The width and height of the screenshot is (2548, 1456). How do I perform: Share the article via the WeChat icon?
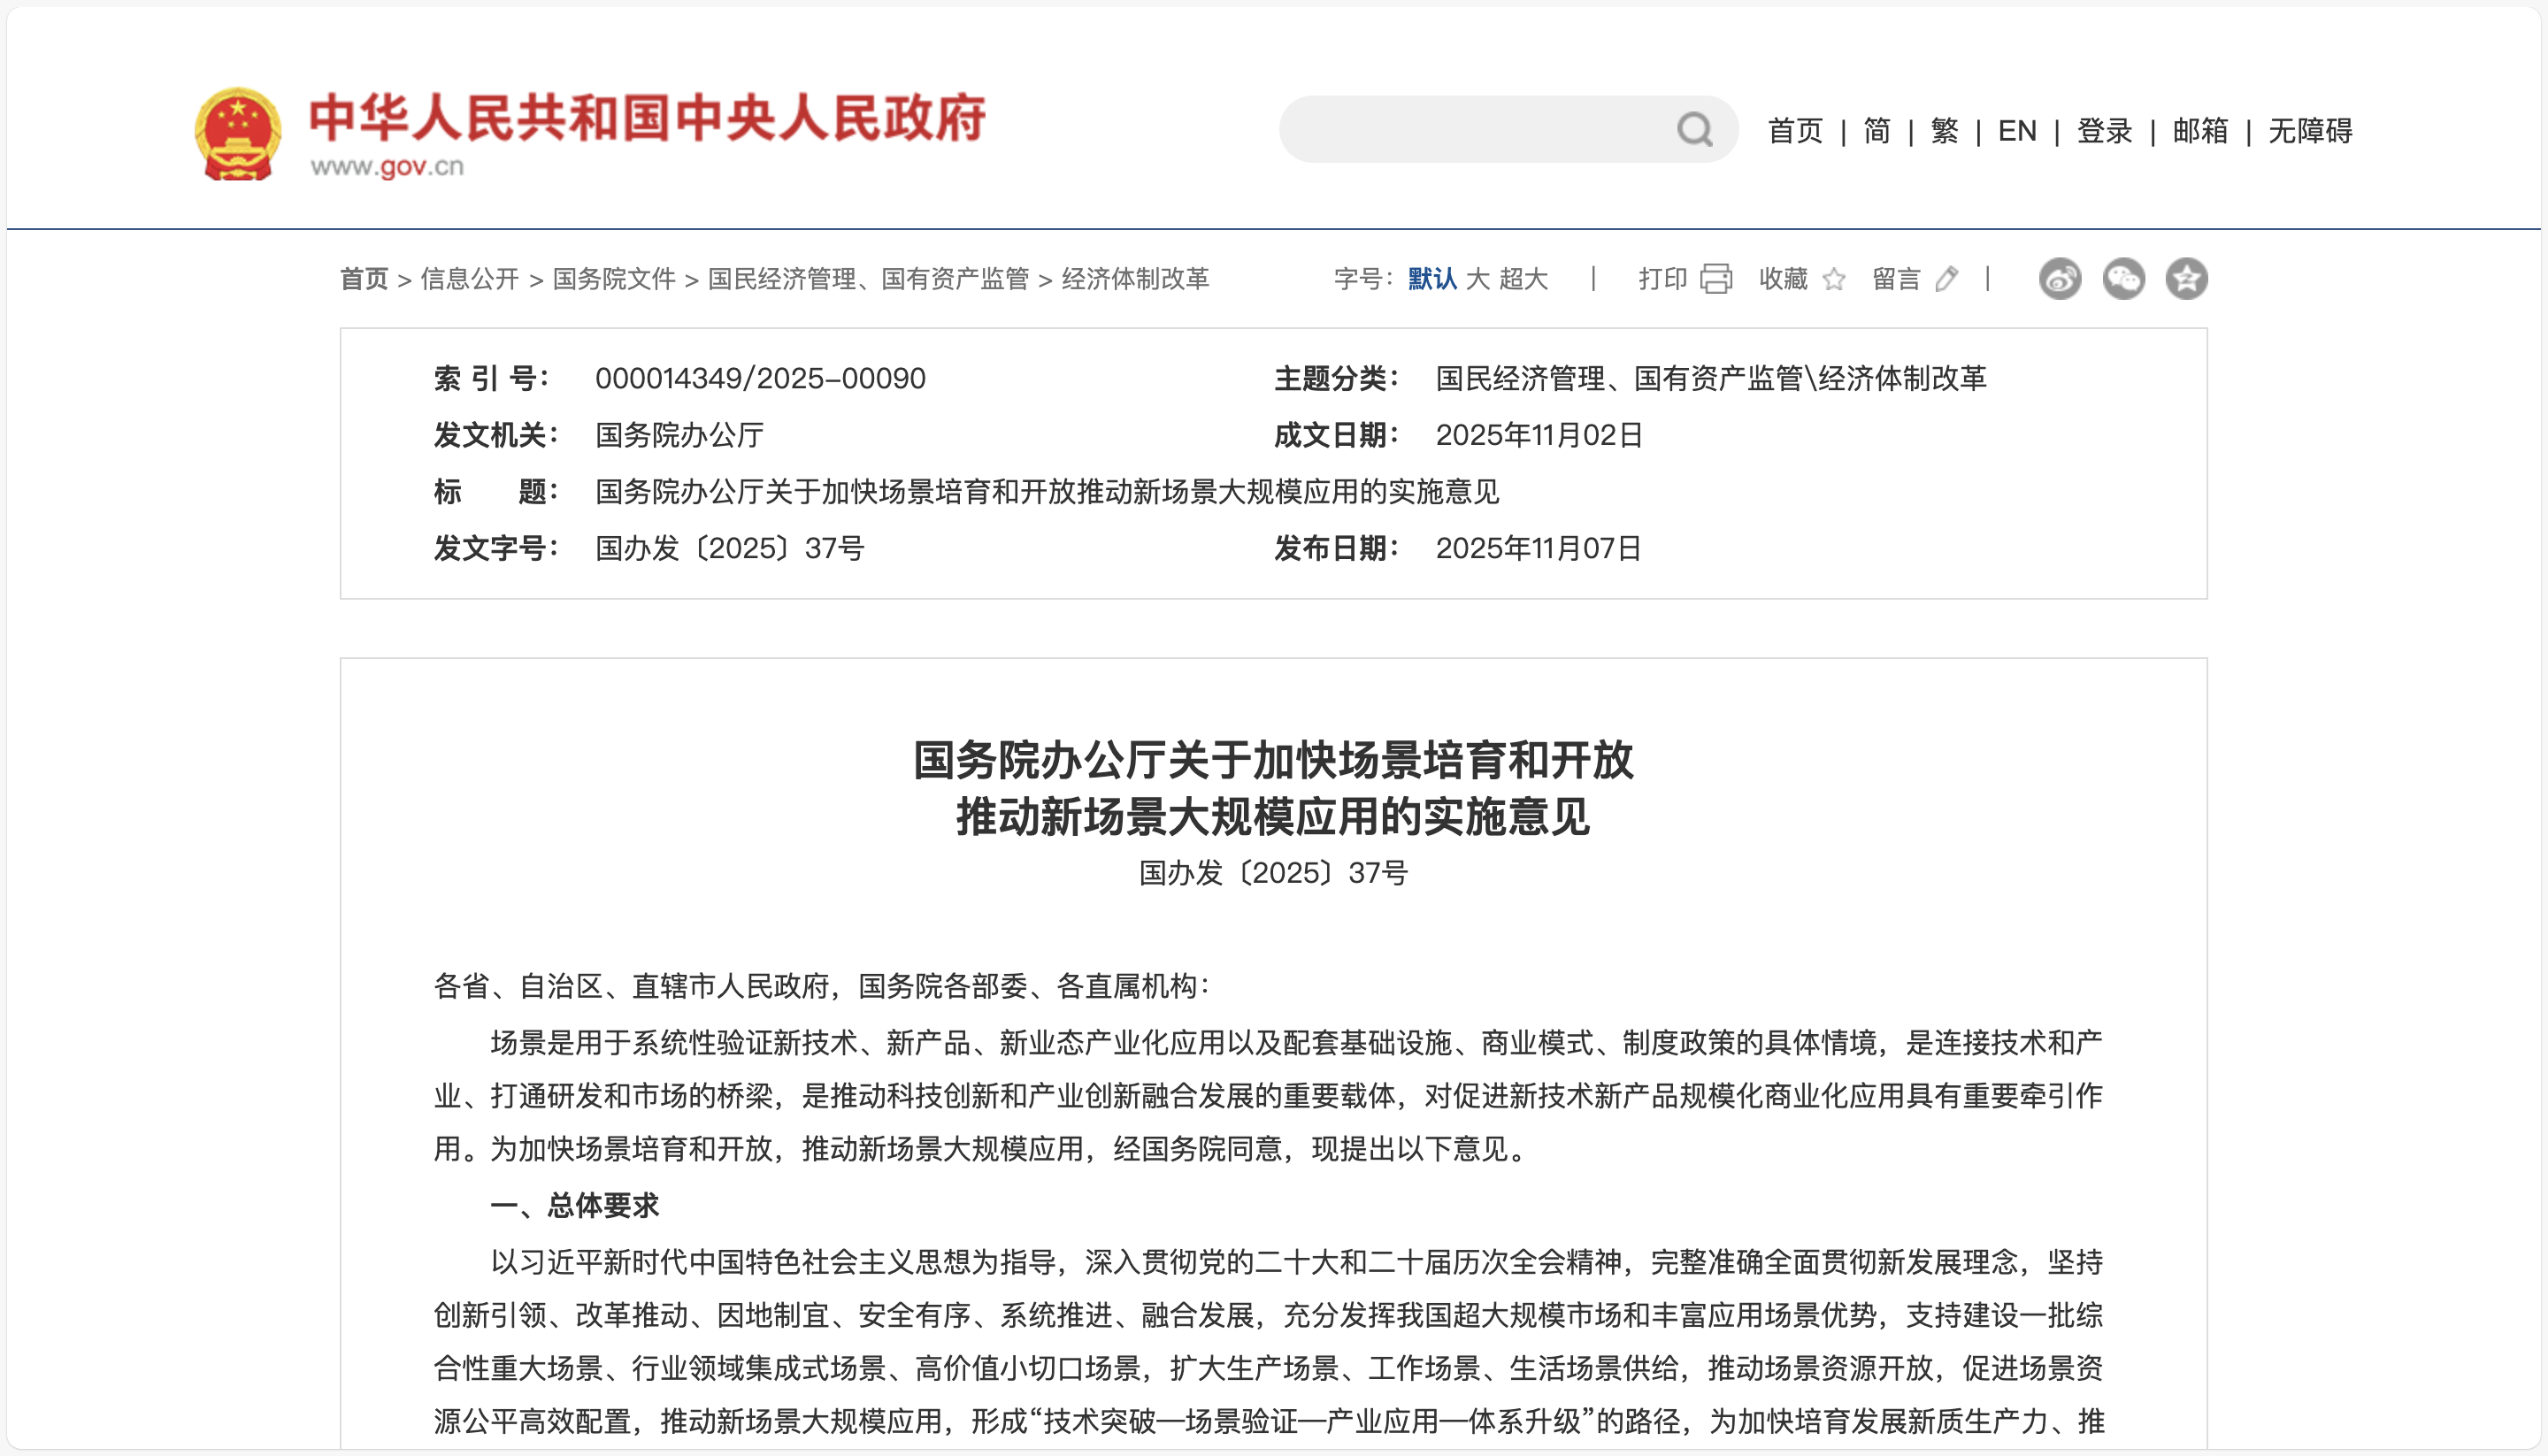(2123, 279)
